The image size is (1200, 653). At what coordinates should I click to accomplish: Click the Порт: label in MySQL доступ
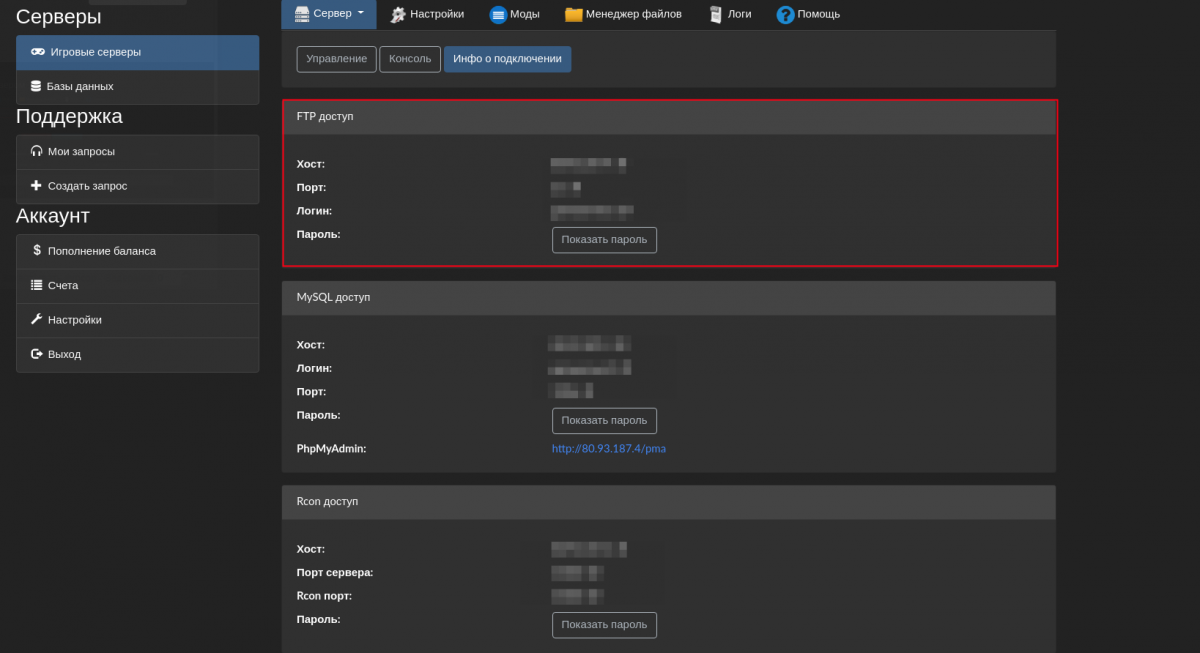pyautogui.click(x=312, y=392)
